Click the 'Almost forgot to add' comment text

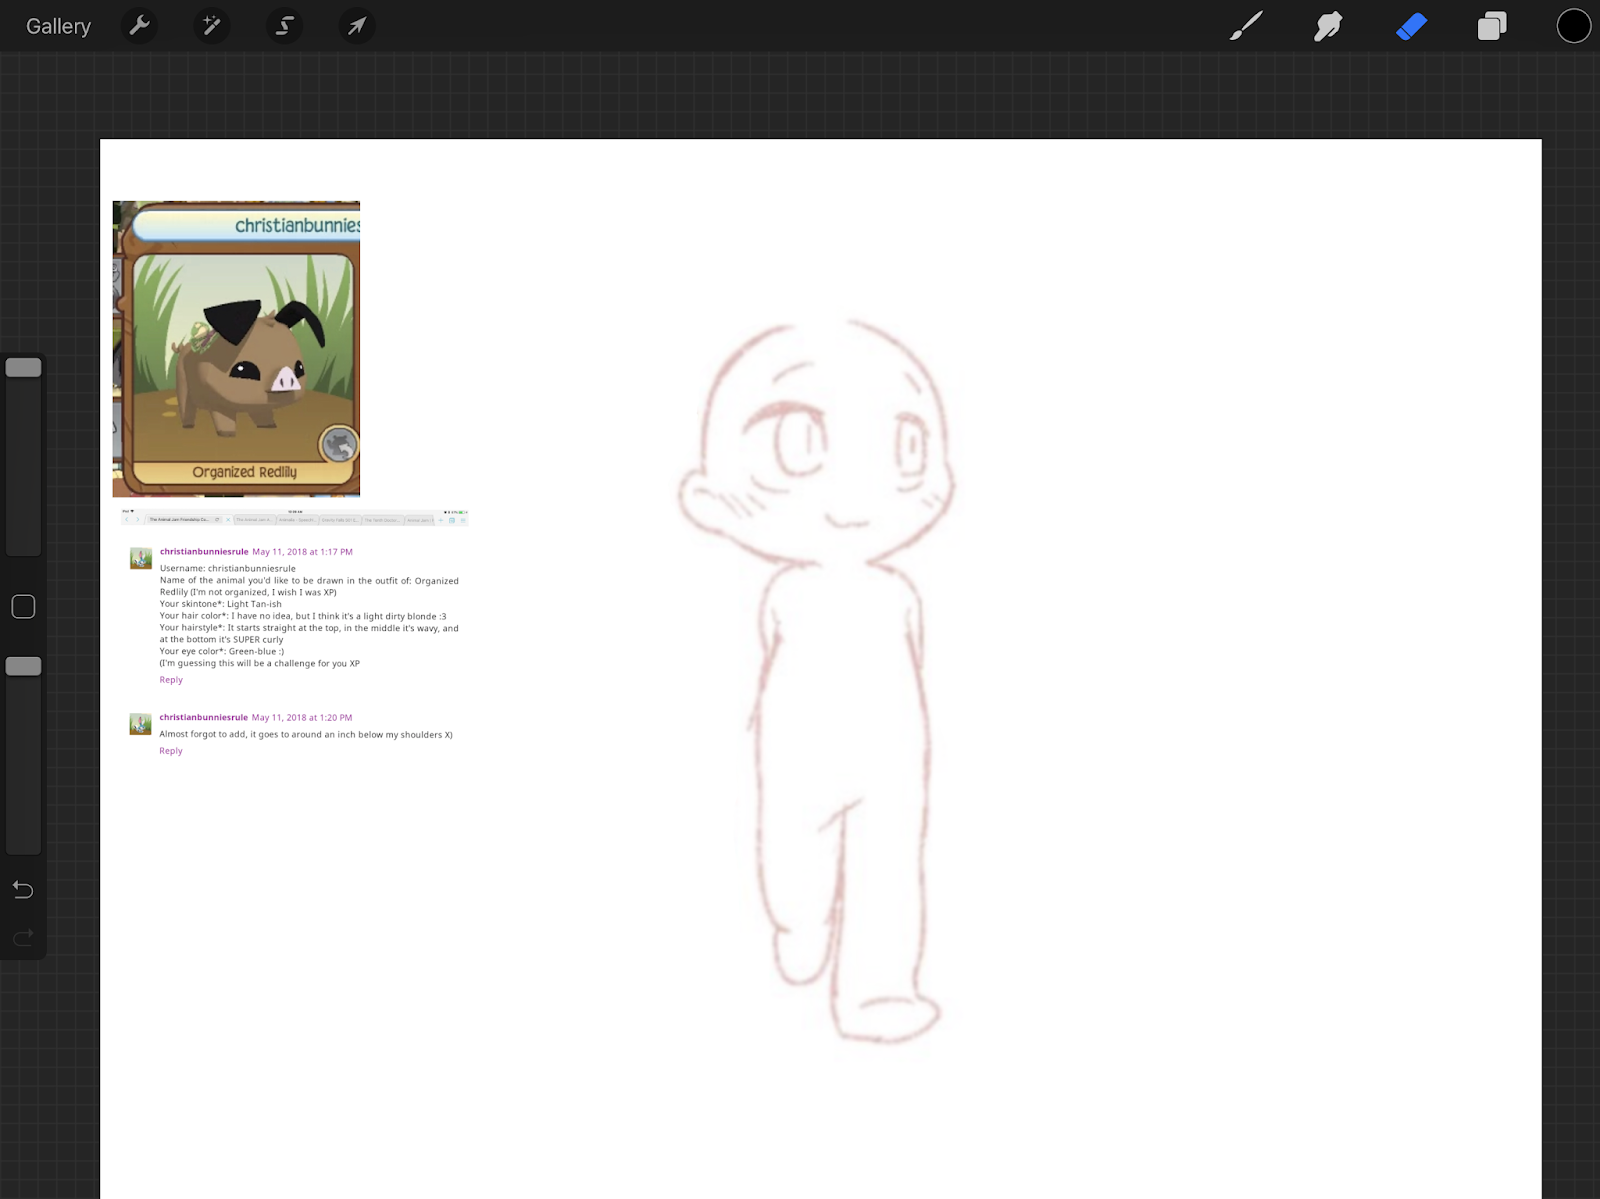(306, 734)
